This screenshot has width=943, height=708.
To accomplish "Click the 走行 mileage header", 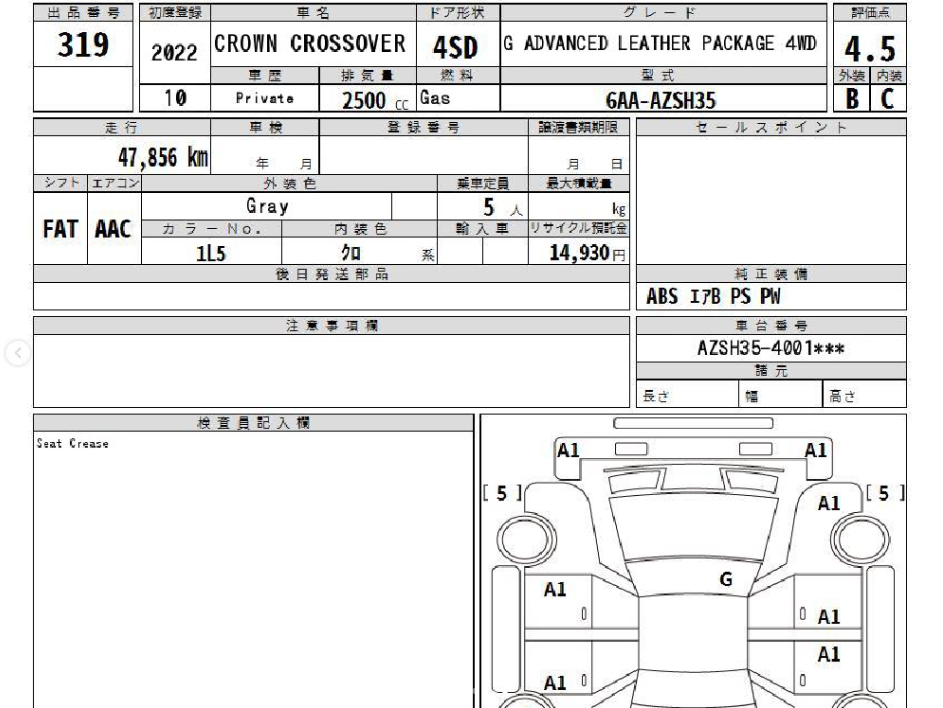I will (x=121, y=127).
